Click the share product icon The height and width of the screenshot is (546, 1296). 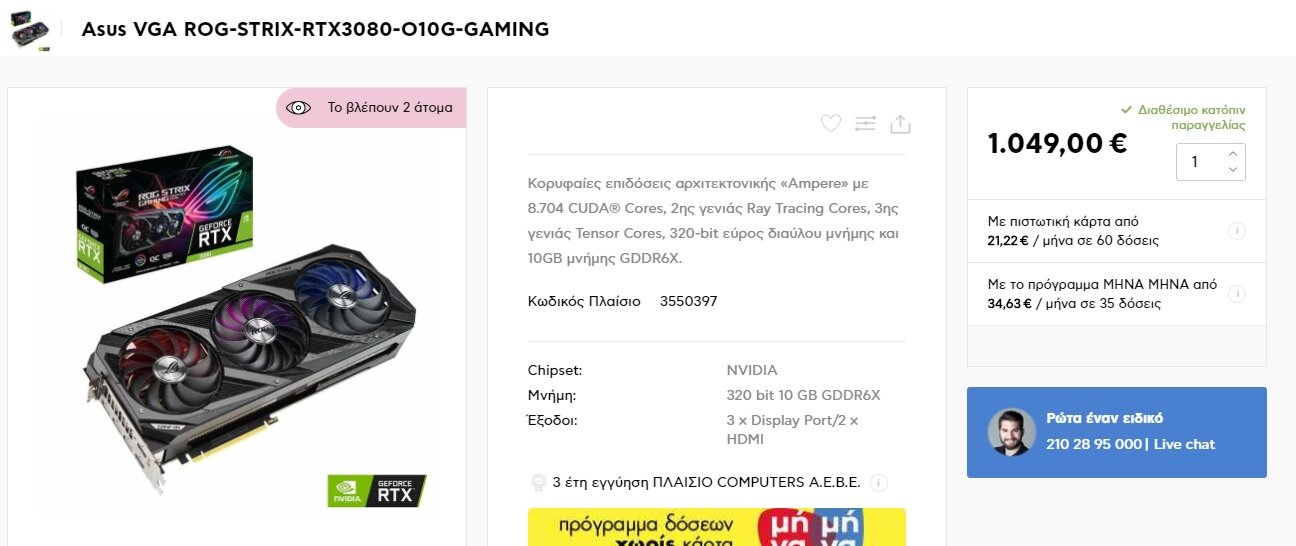pyautogui.click(x=900, y=123)
